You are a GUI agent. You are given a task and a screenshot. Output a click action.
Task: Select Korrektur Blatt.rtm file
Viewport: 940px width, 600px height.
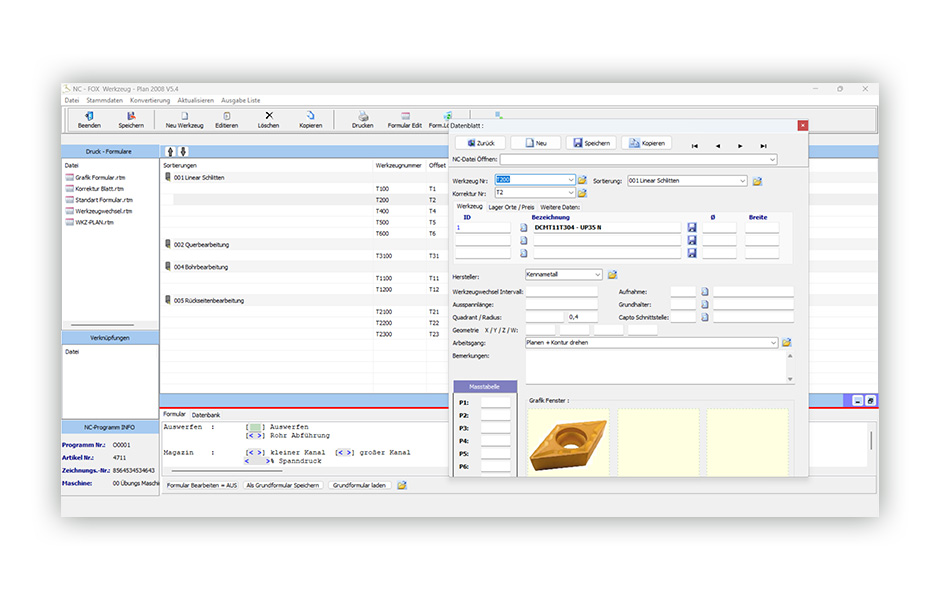(99, 189)
